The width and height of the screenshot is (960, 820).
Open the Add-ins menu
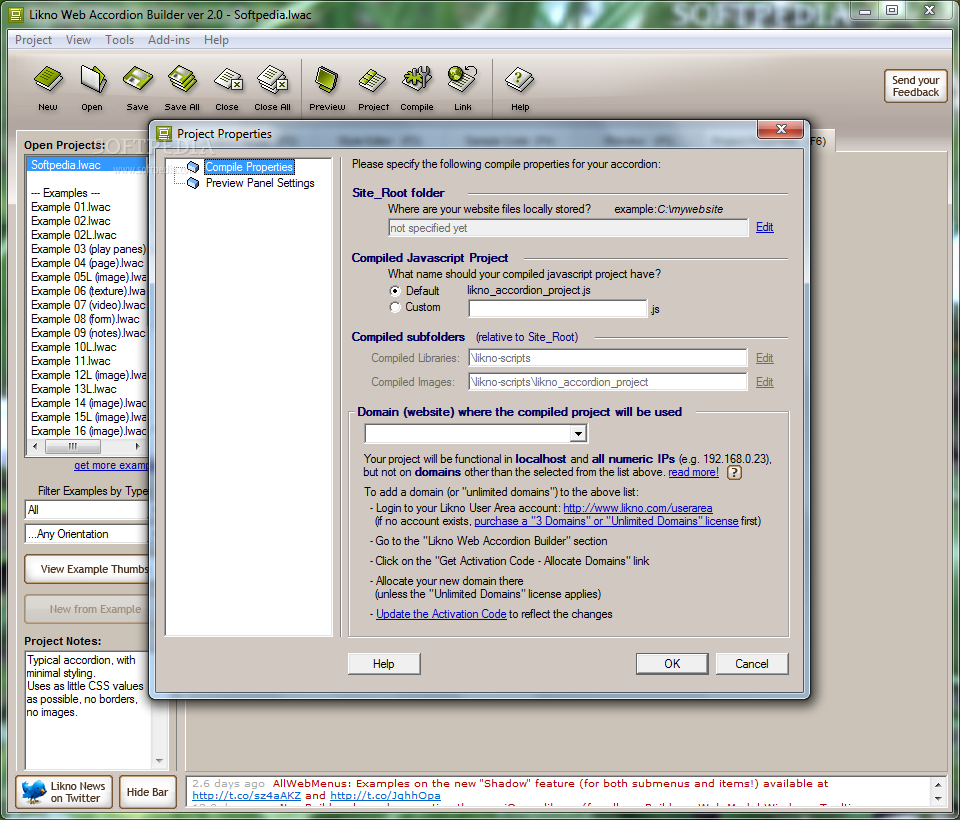tap(169, 40)
